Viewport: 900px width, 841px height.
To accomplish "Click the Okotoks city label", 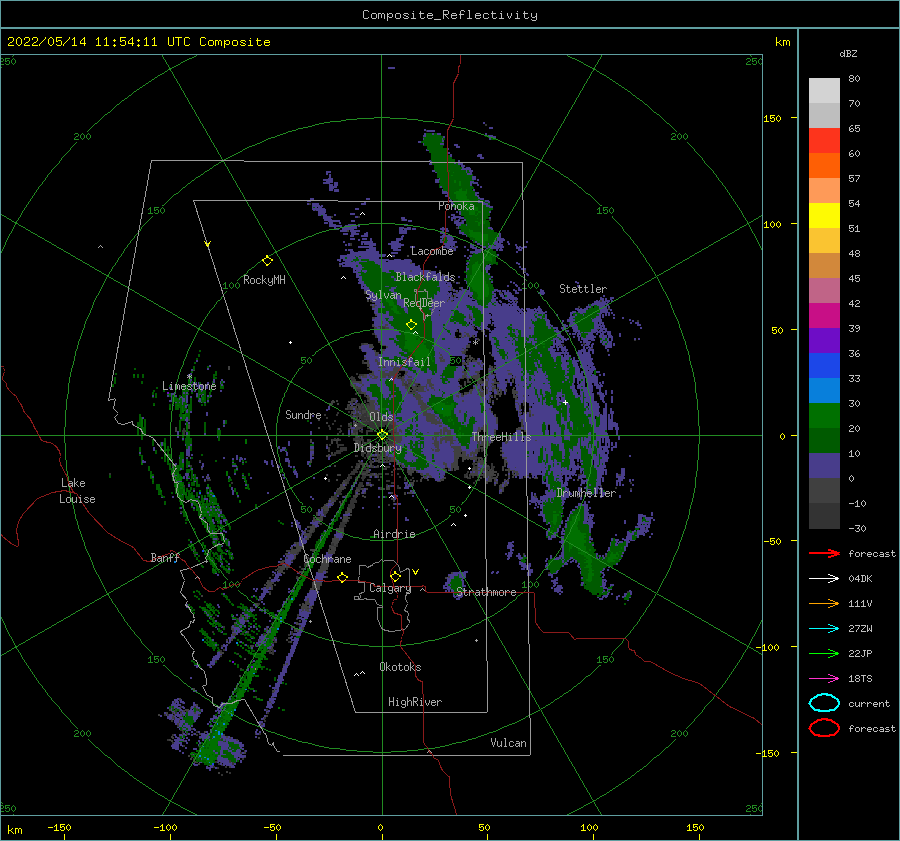I will click(x=400, y=667).
